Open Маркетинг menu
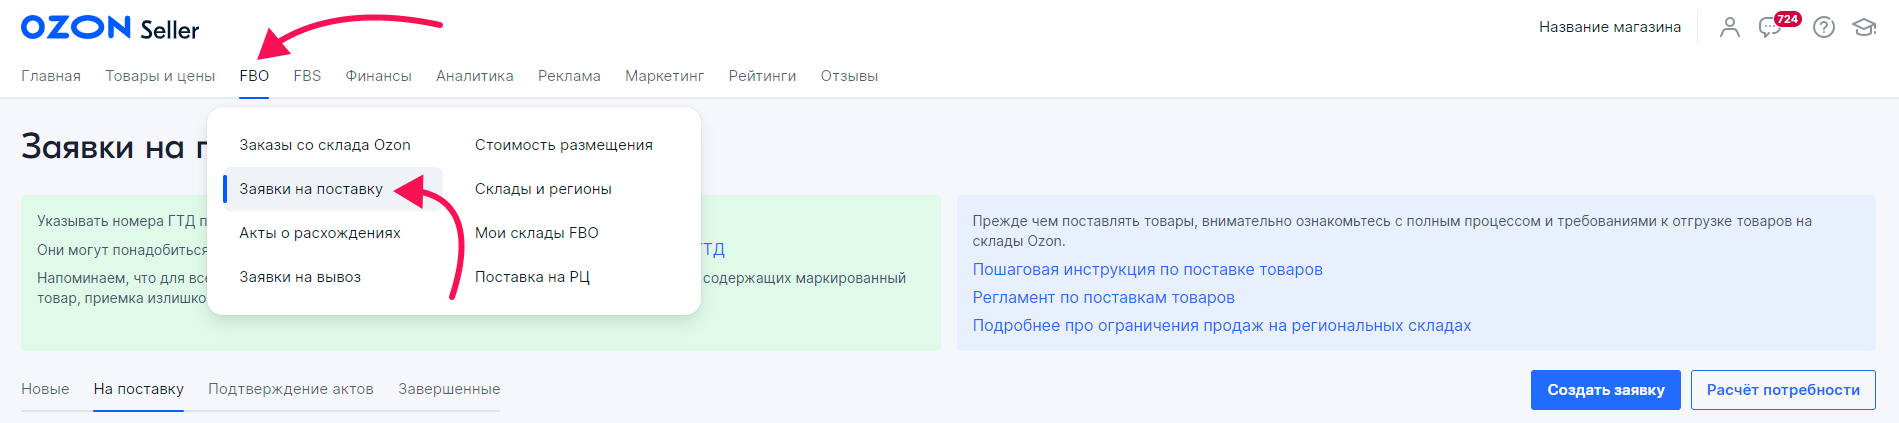The width and height of the screenshot is (1899, 423). (x=664, y=76)
